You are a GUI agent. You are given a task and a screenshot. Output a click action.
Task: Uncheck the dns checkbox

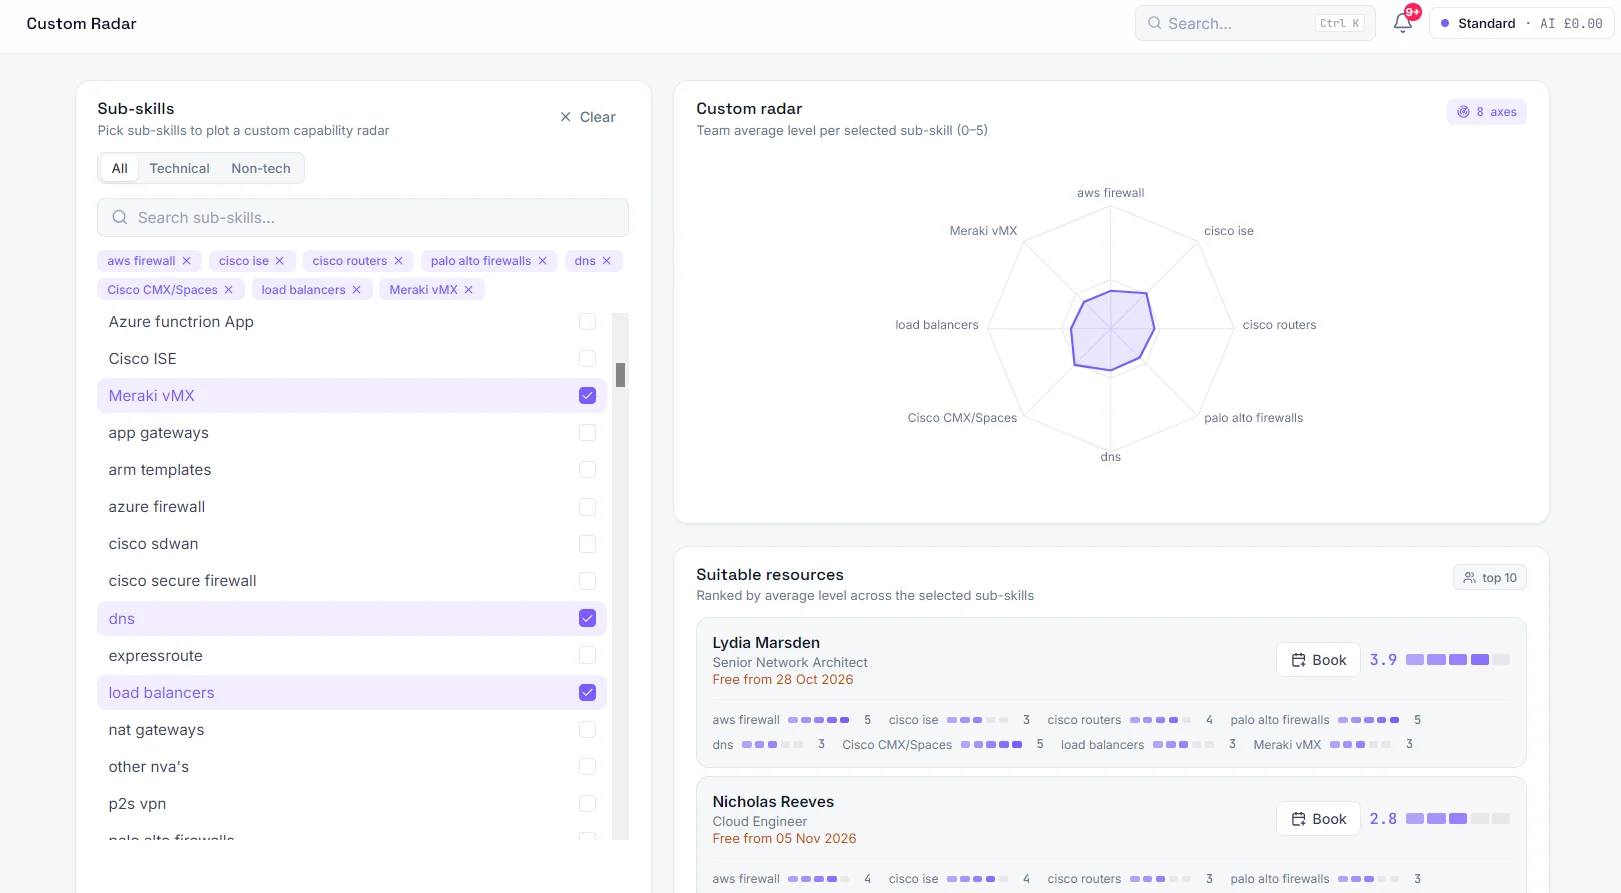pos(587,619)
